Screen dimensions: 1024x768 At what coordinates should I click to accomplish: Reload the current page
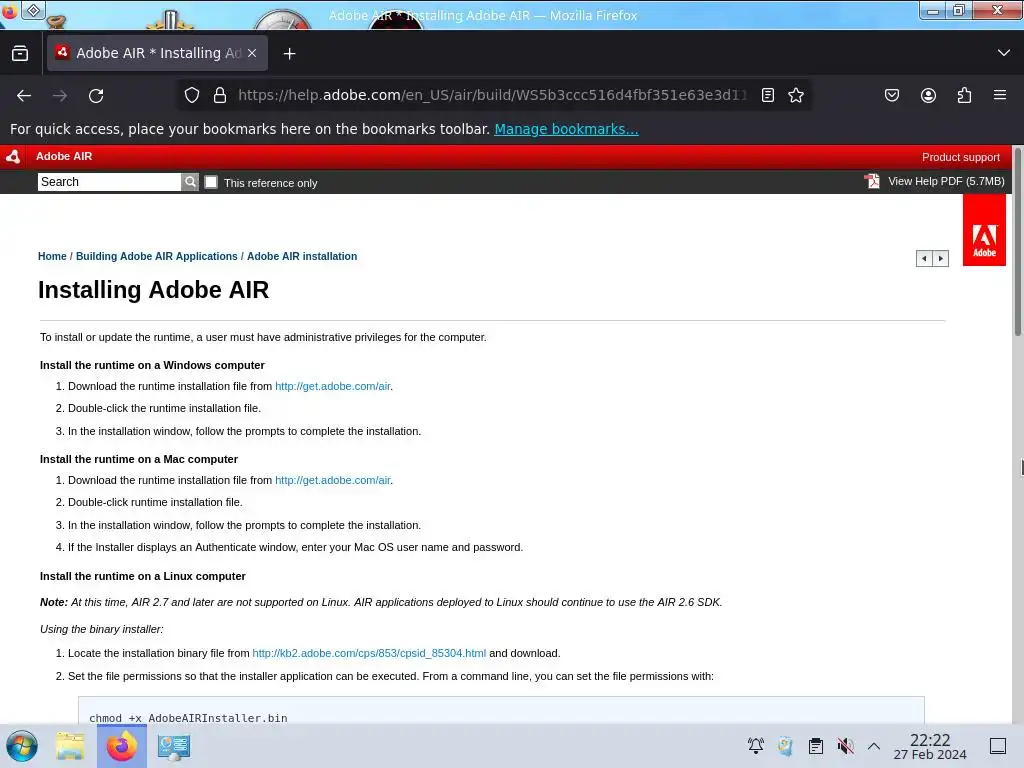(x=96, y=95)
